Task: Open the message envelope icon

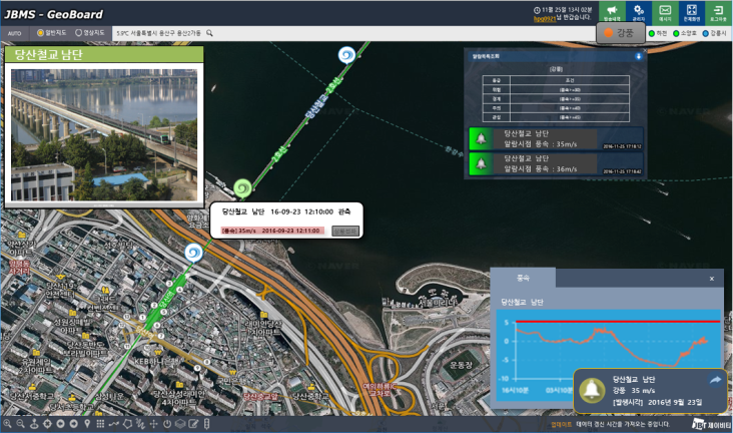Action: (x=665, y=12)
